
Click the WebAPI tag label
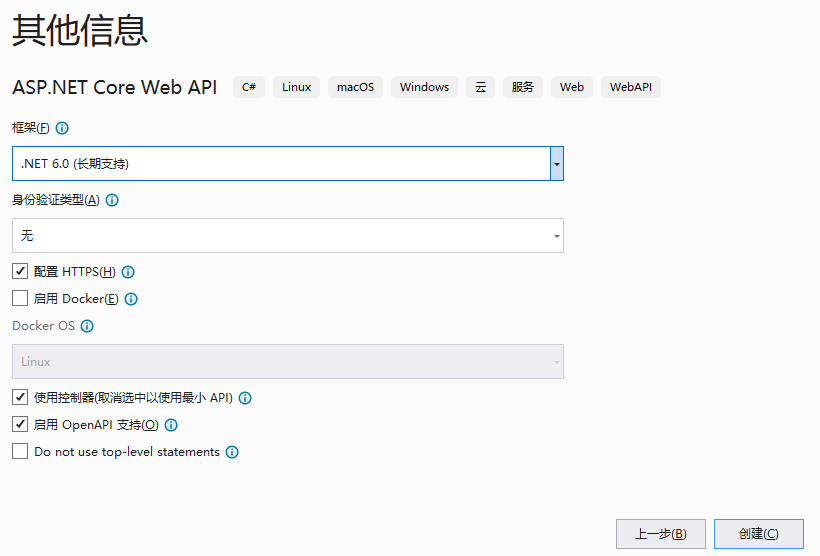pyautogui.click(x=630, y=87)
